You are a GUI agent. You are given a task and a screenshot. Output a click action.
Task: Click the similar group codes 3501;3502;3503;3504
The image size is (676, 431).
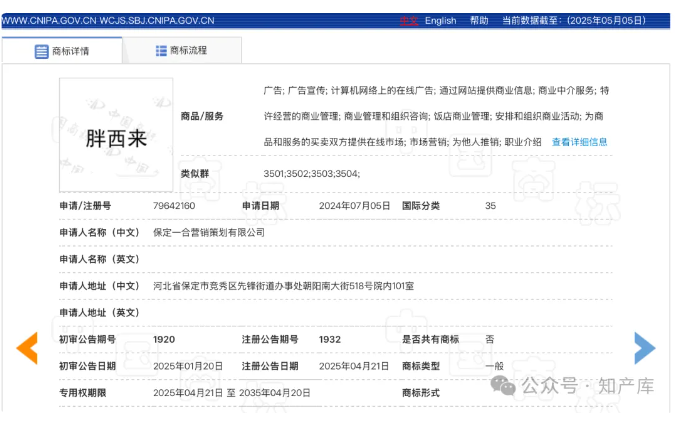[x=311, y=174]
